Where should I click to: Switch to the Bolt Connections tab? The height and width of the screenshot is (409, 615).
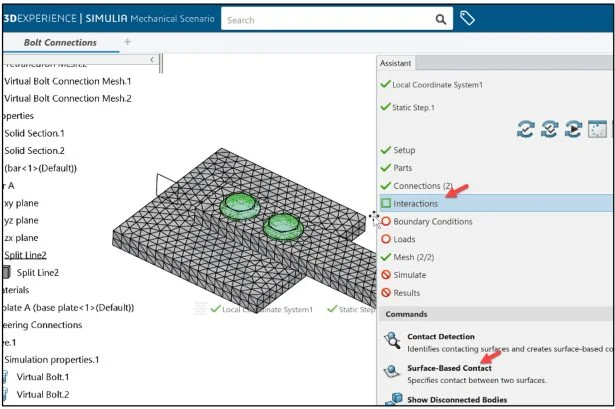58,42
